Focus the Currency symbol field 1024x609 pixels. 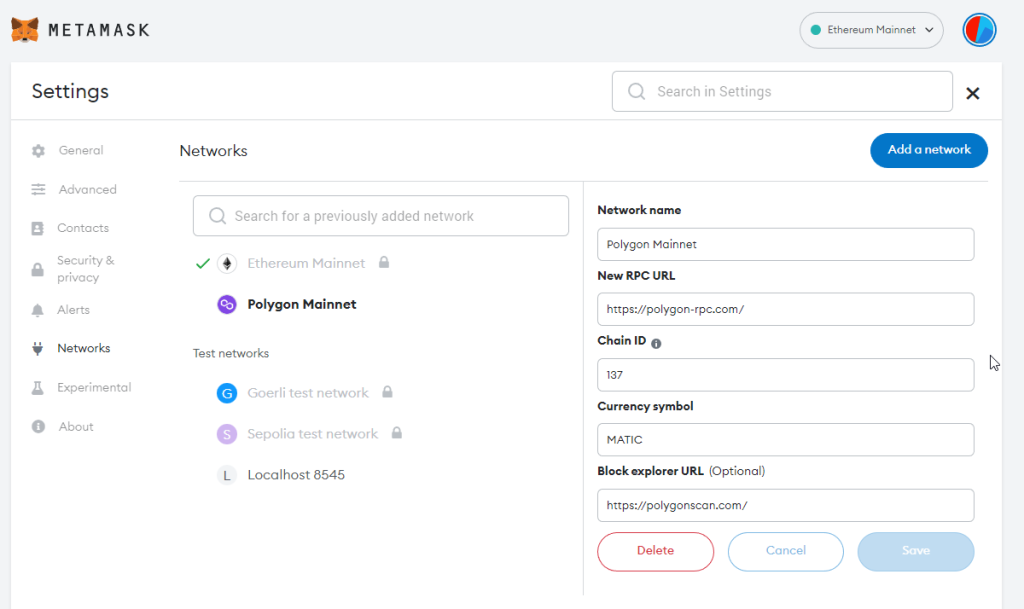pos(785,440)
